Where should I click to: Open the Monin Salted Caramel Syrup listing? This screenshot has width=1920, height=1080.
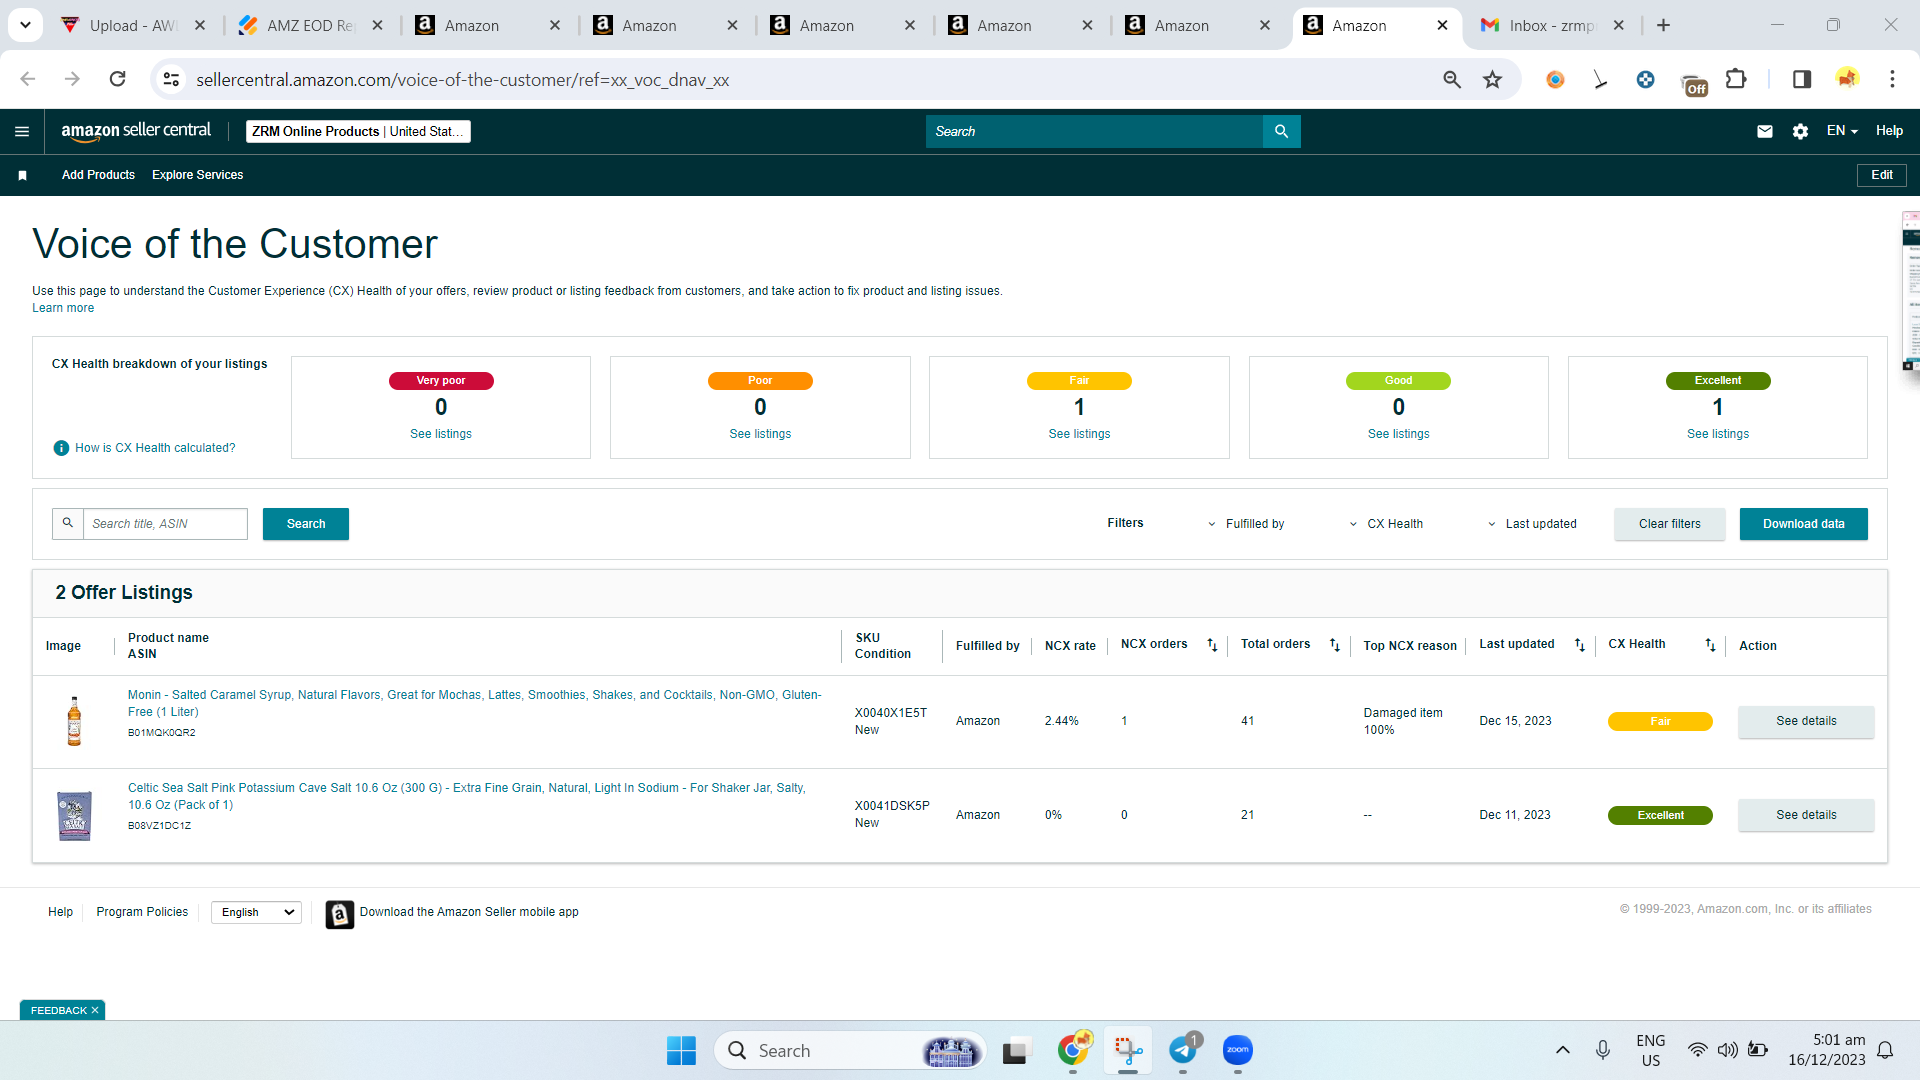coord(474,703)
